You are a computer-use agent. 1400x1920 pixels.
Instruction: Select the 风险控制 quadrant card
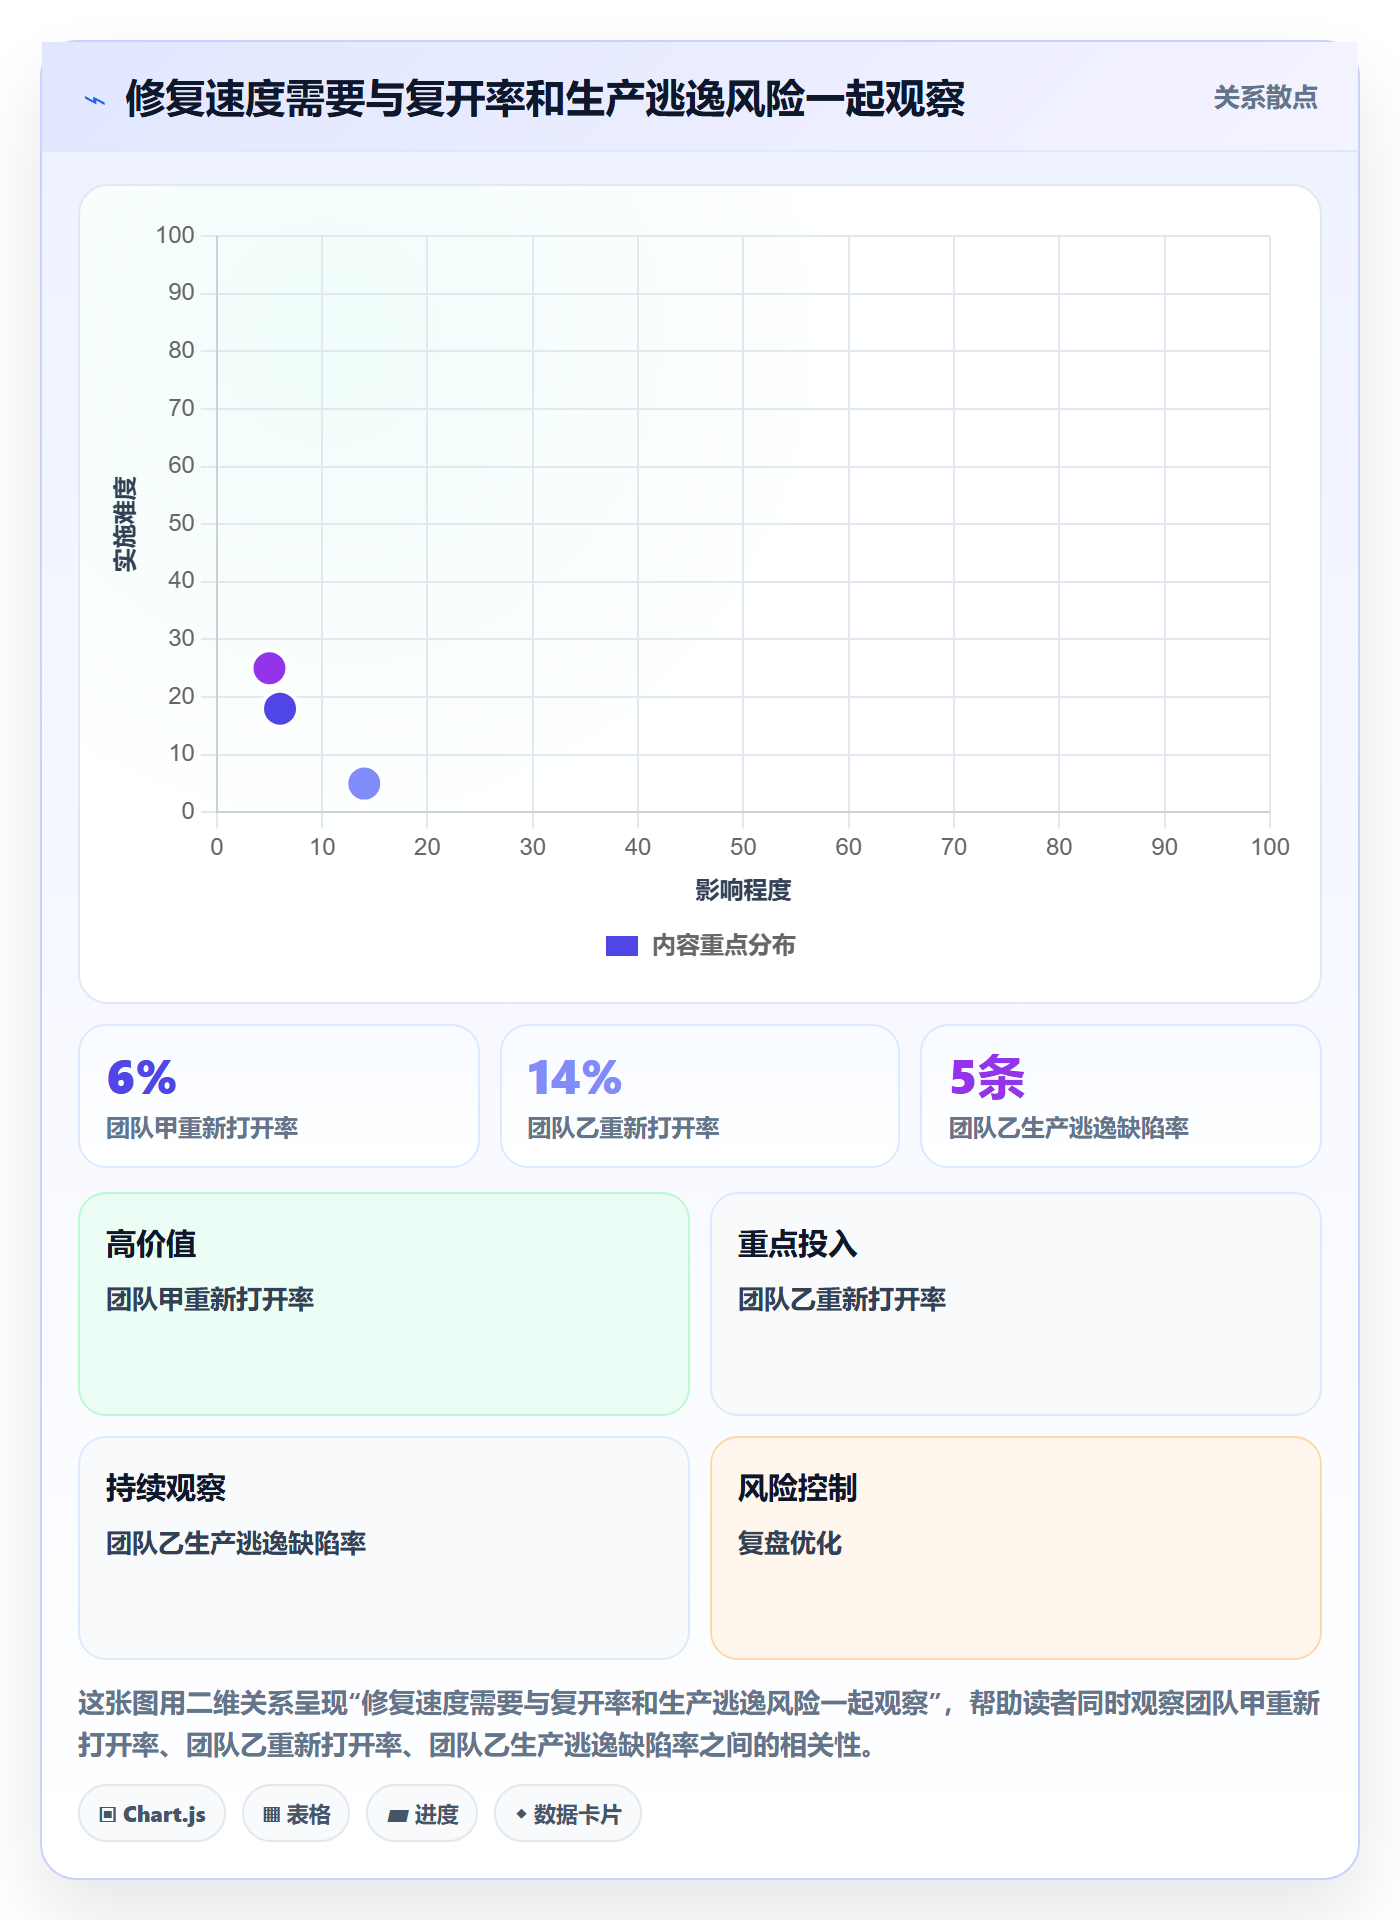pos(1016,1548)
